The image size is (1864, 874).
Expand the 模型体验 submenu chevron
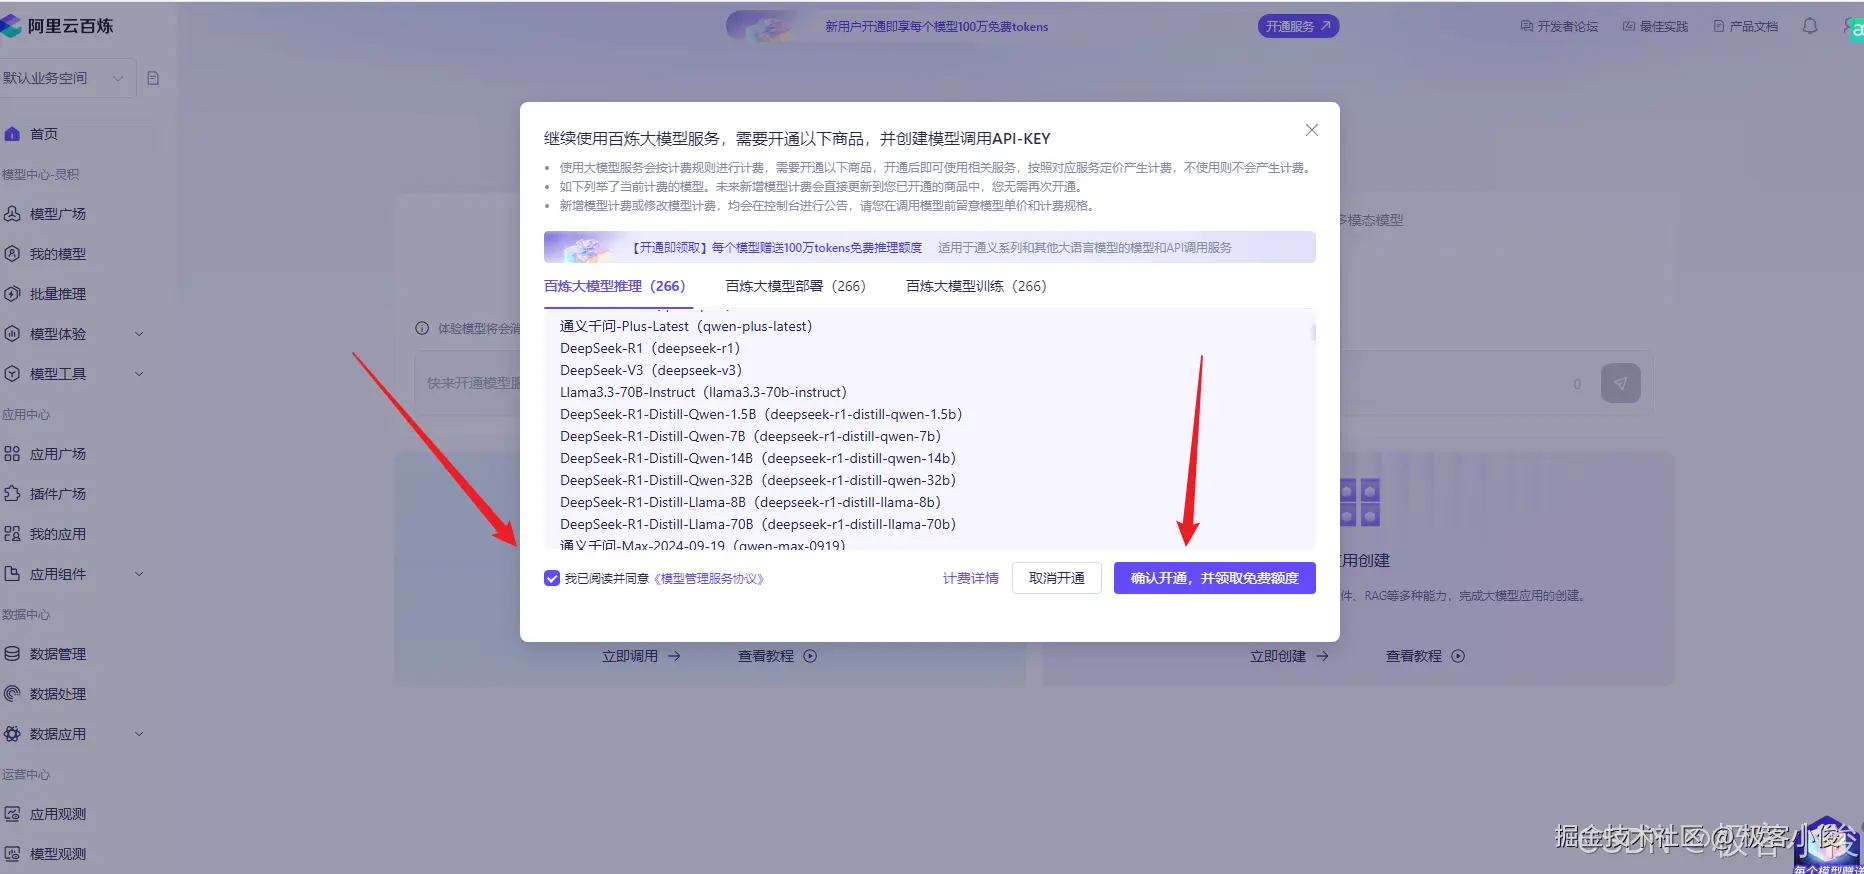139,334
